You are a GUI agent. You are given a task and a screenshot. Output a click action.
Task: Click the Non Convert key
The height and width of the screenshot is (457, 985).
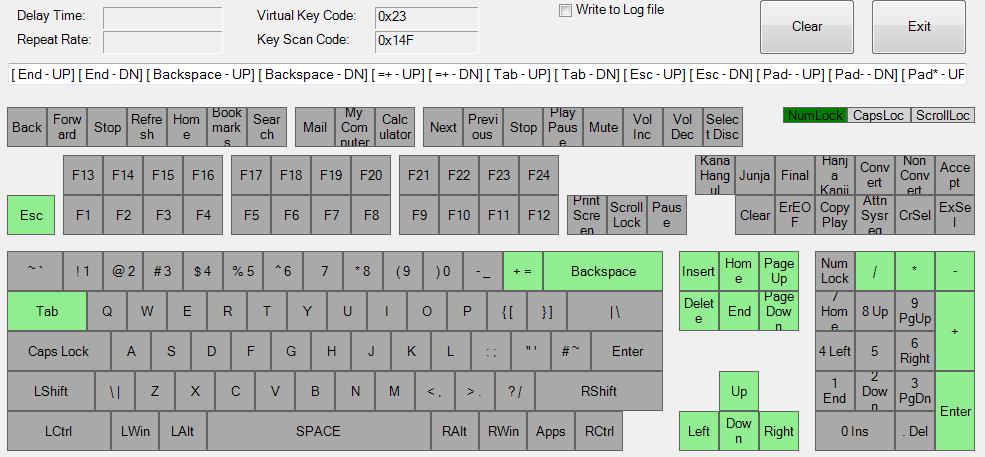coord(915,175)
